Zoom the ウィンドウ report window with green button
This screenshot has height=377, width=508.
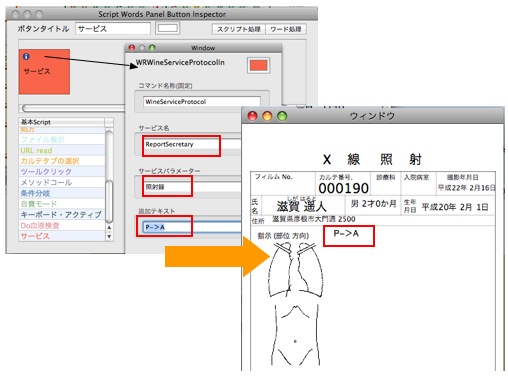click(282, 116)
